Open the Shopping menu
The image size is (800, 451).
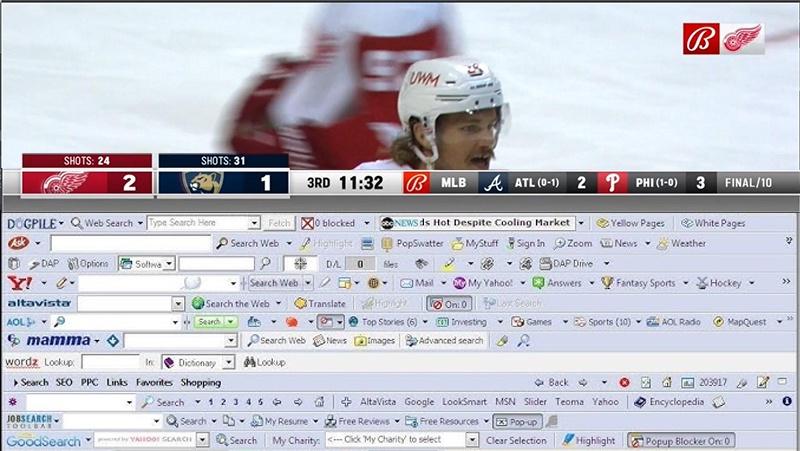click(201, 382)
